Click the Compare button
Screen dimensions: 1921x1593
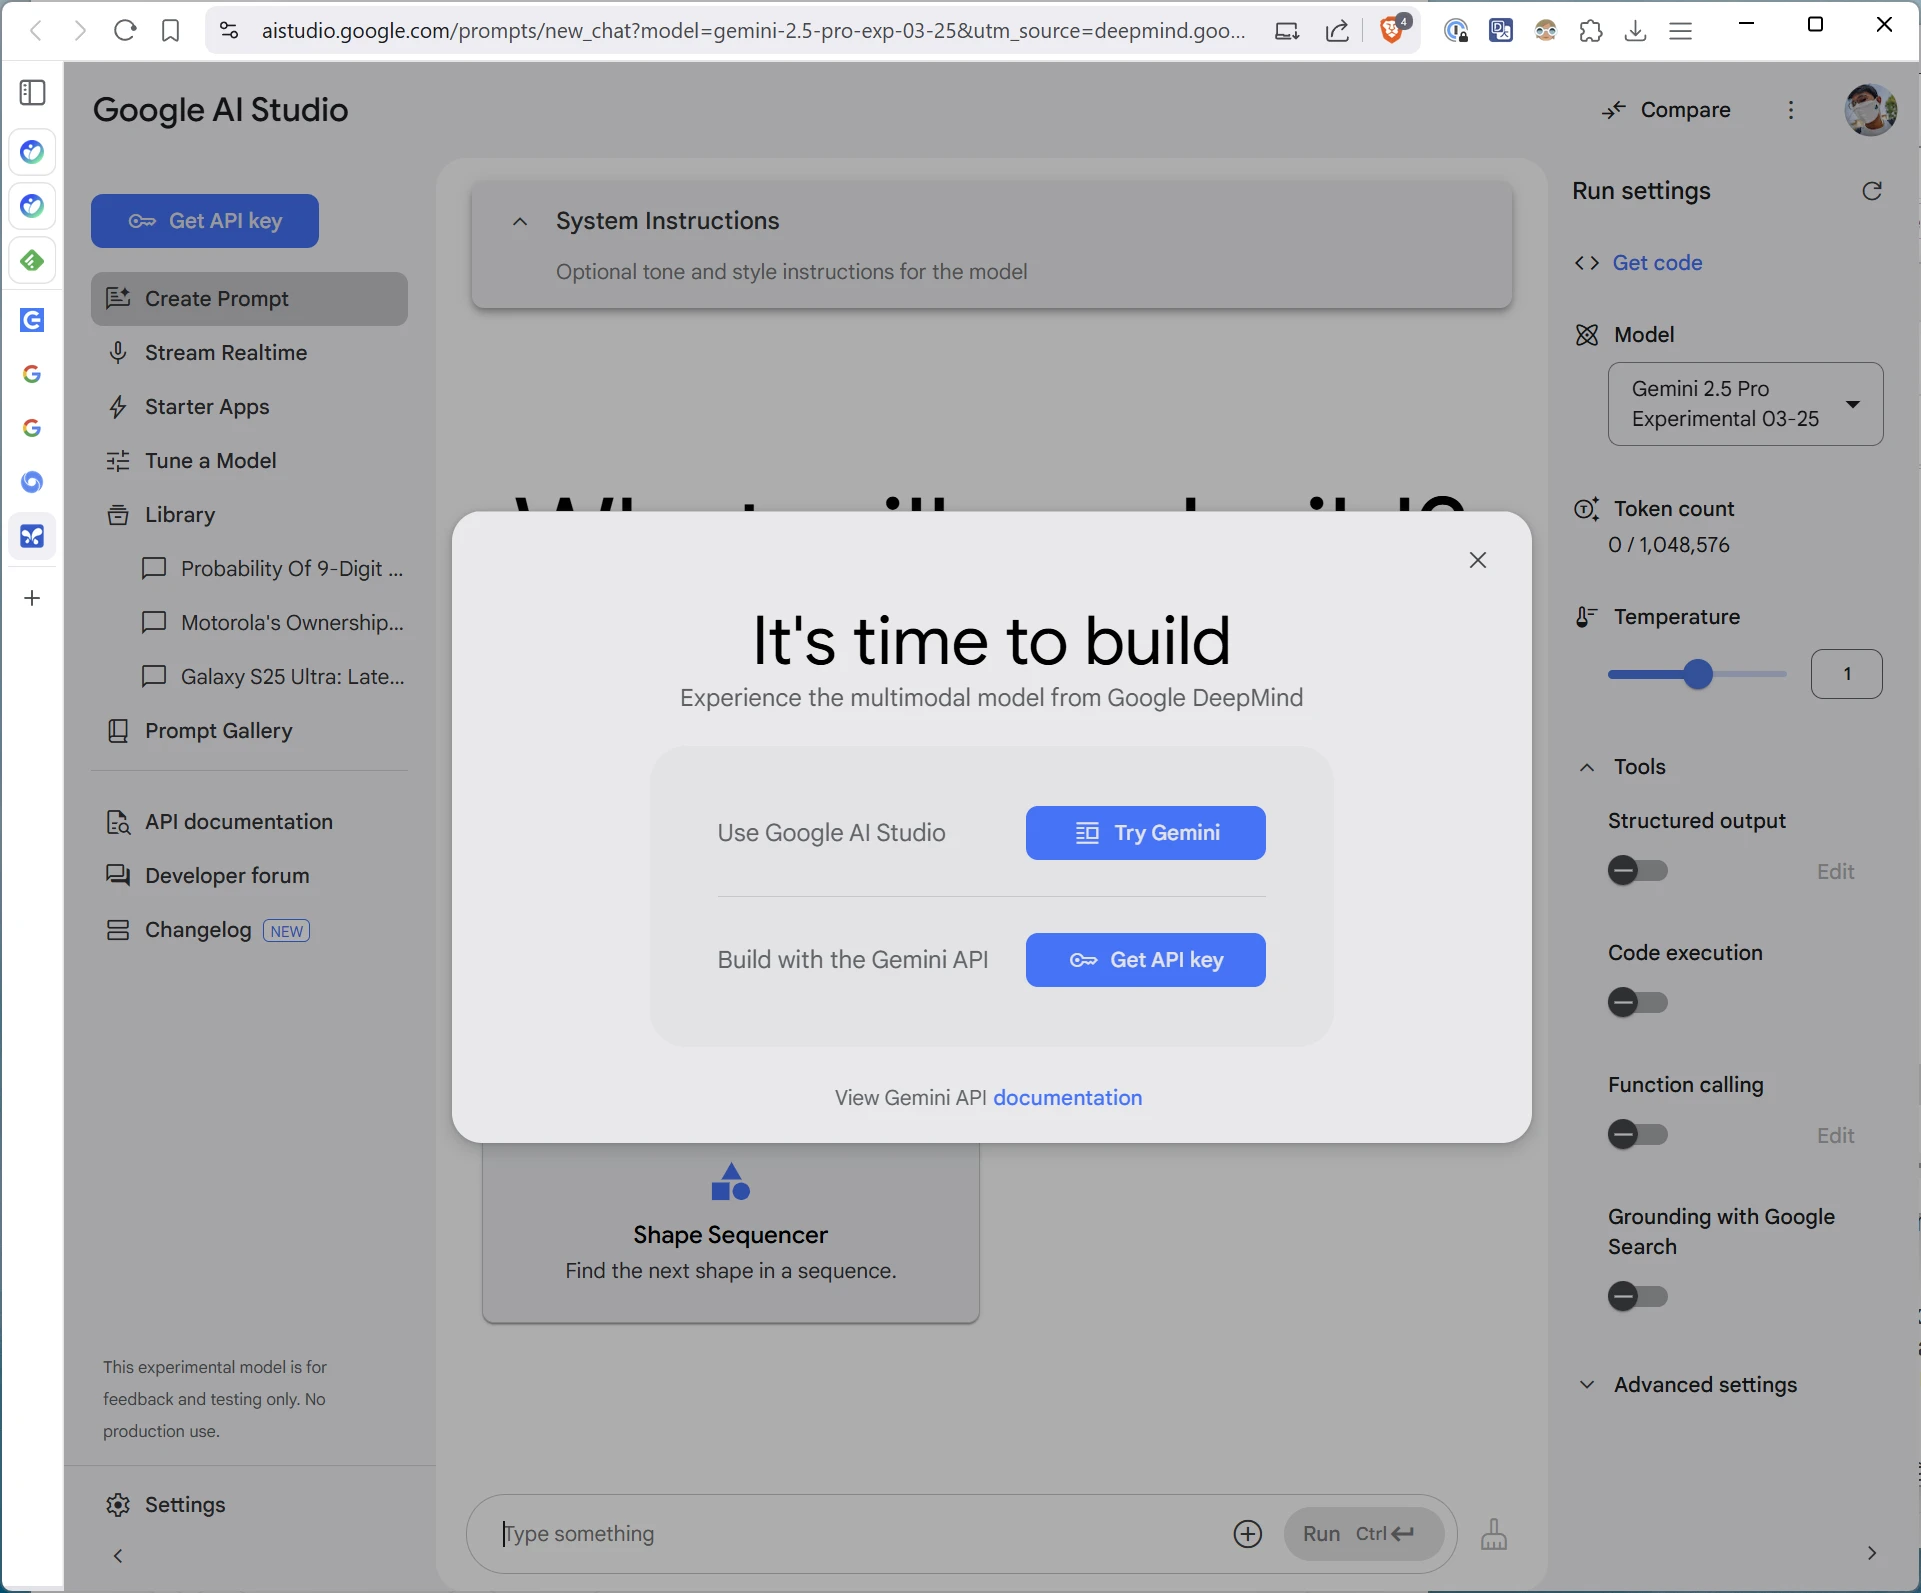click(x=1666, y=110)
